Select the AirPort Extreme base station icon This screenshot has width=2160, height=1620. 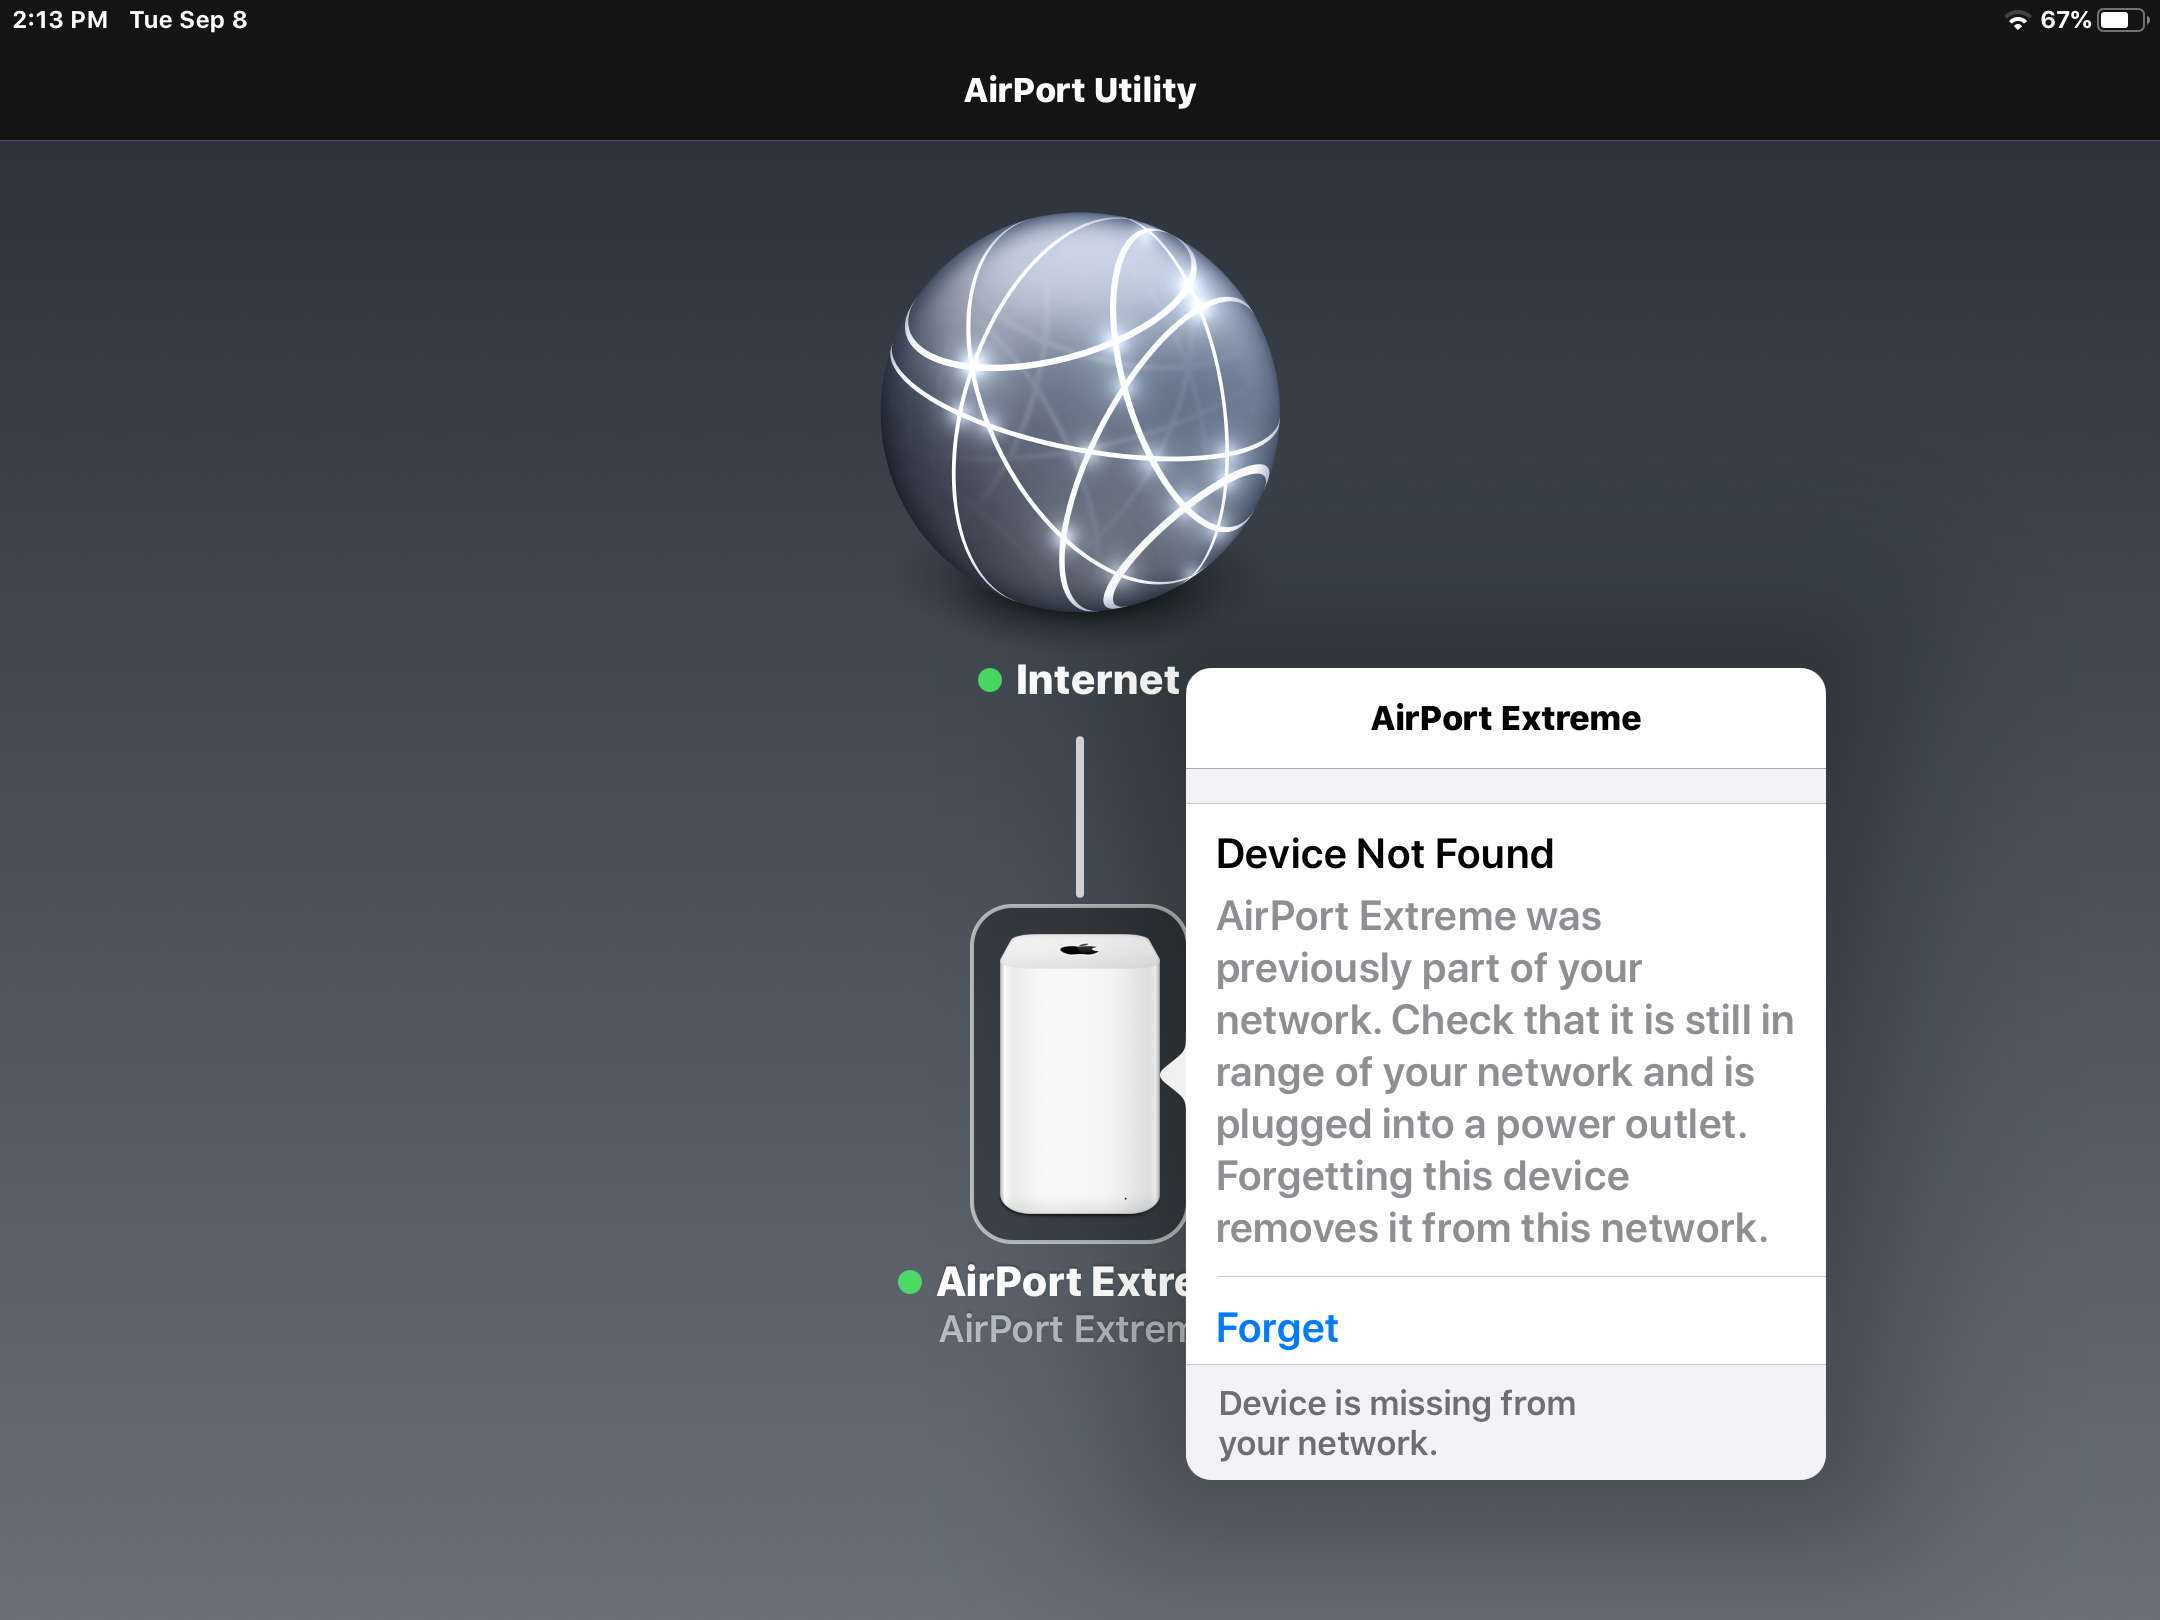pyautogui.click(x=1079, y=1073)
